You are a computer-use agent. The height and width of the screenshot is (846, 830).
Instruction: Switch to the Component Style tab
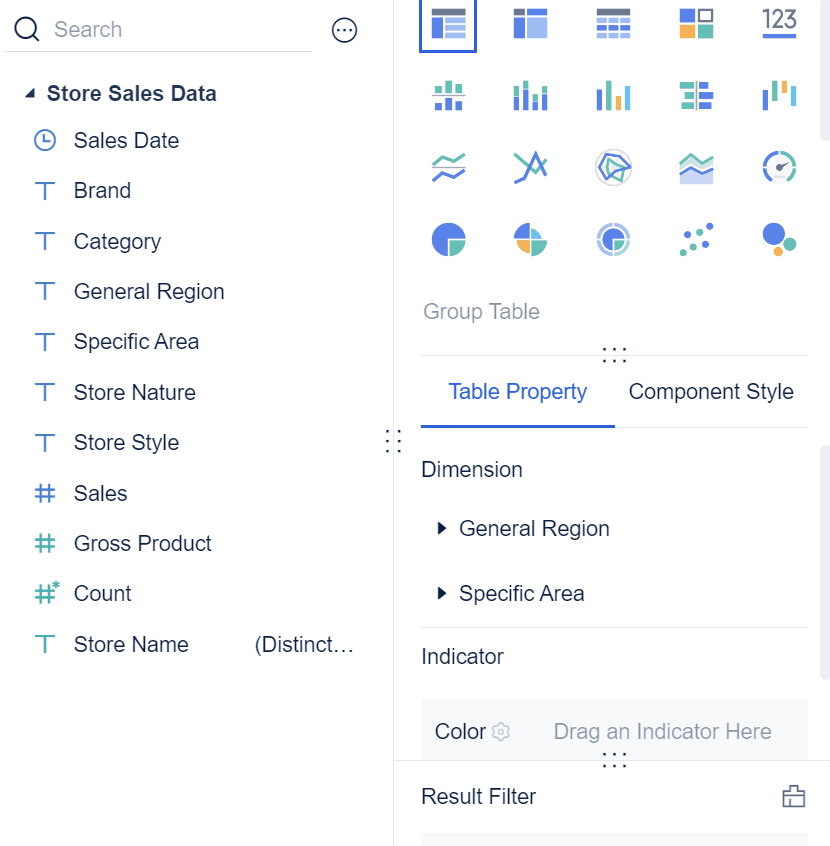click(710, 391)
